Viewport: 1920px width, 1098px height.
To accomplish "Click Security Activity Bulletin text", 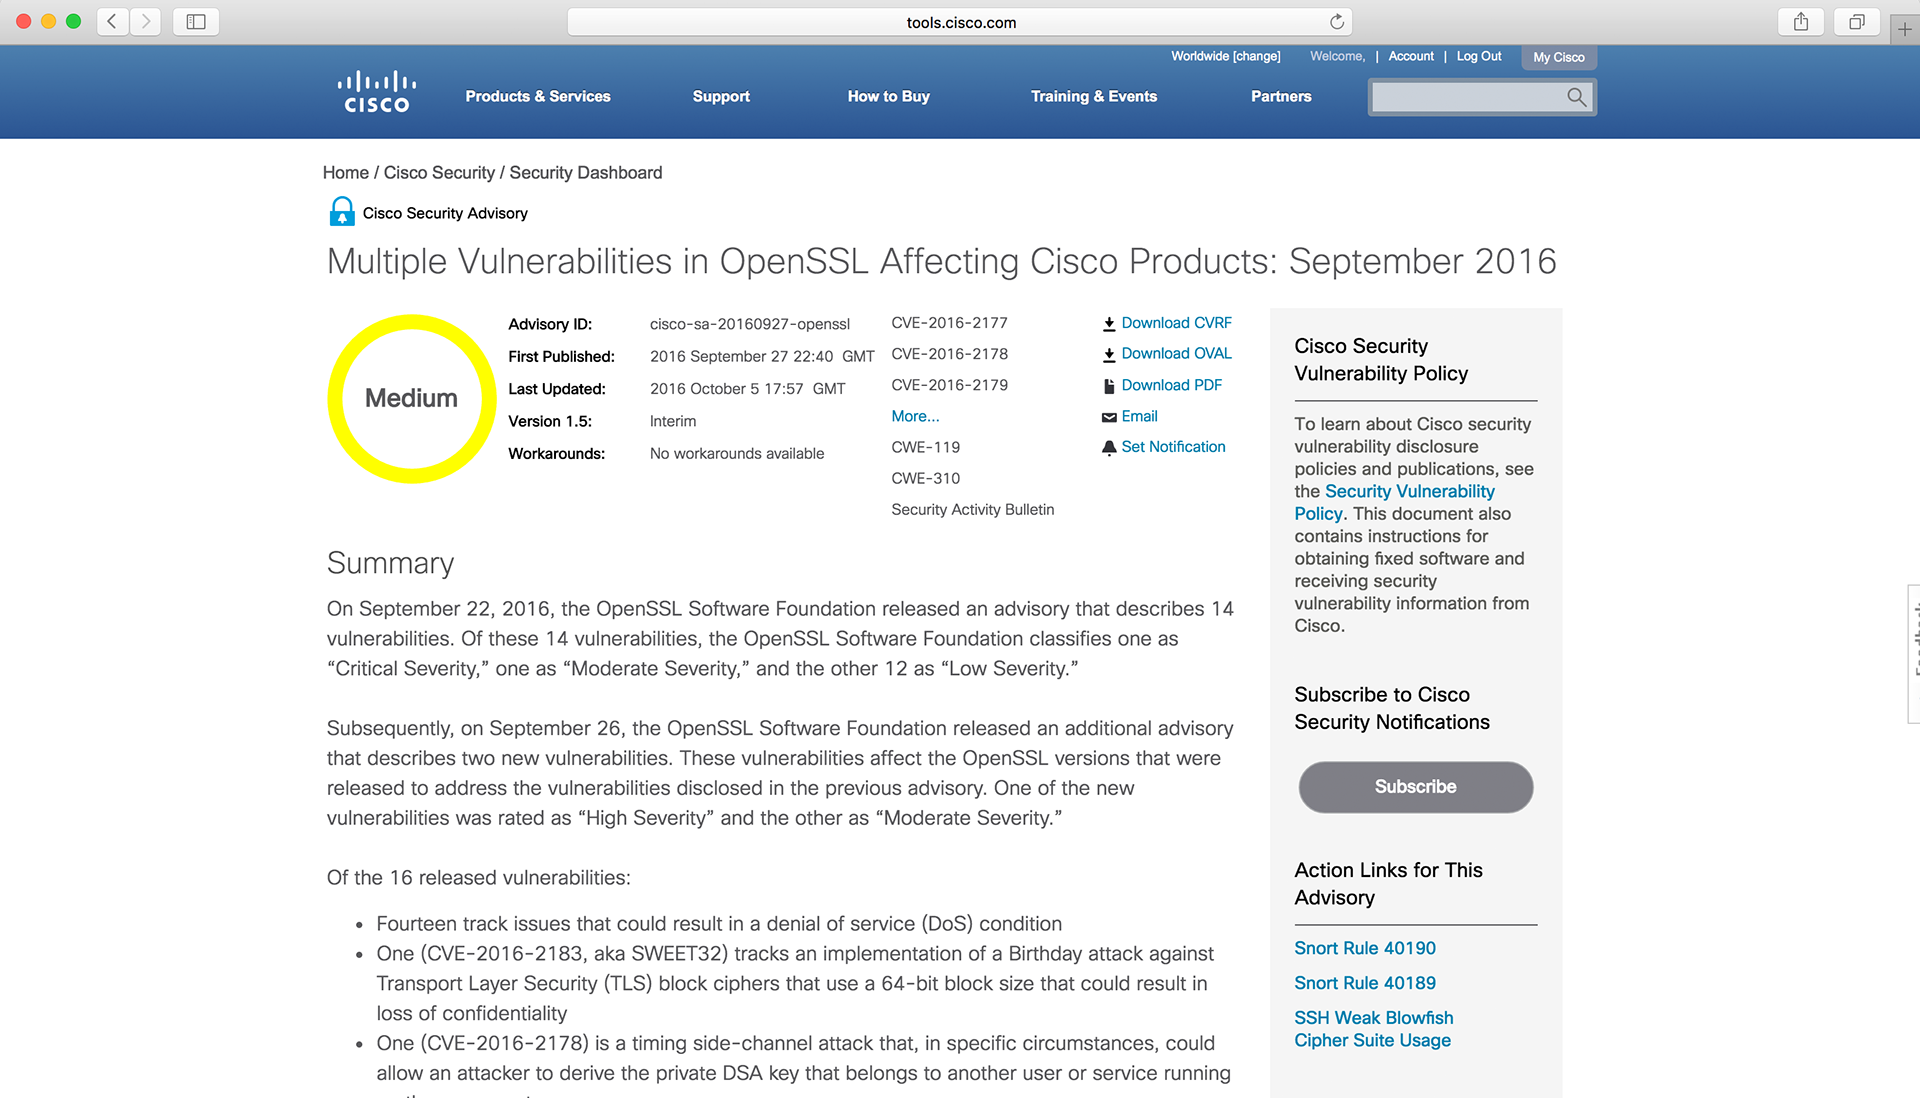I will click(x=972, y=509).
